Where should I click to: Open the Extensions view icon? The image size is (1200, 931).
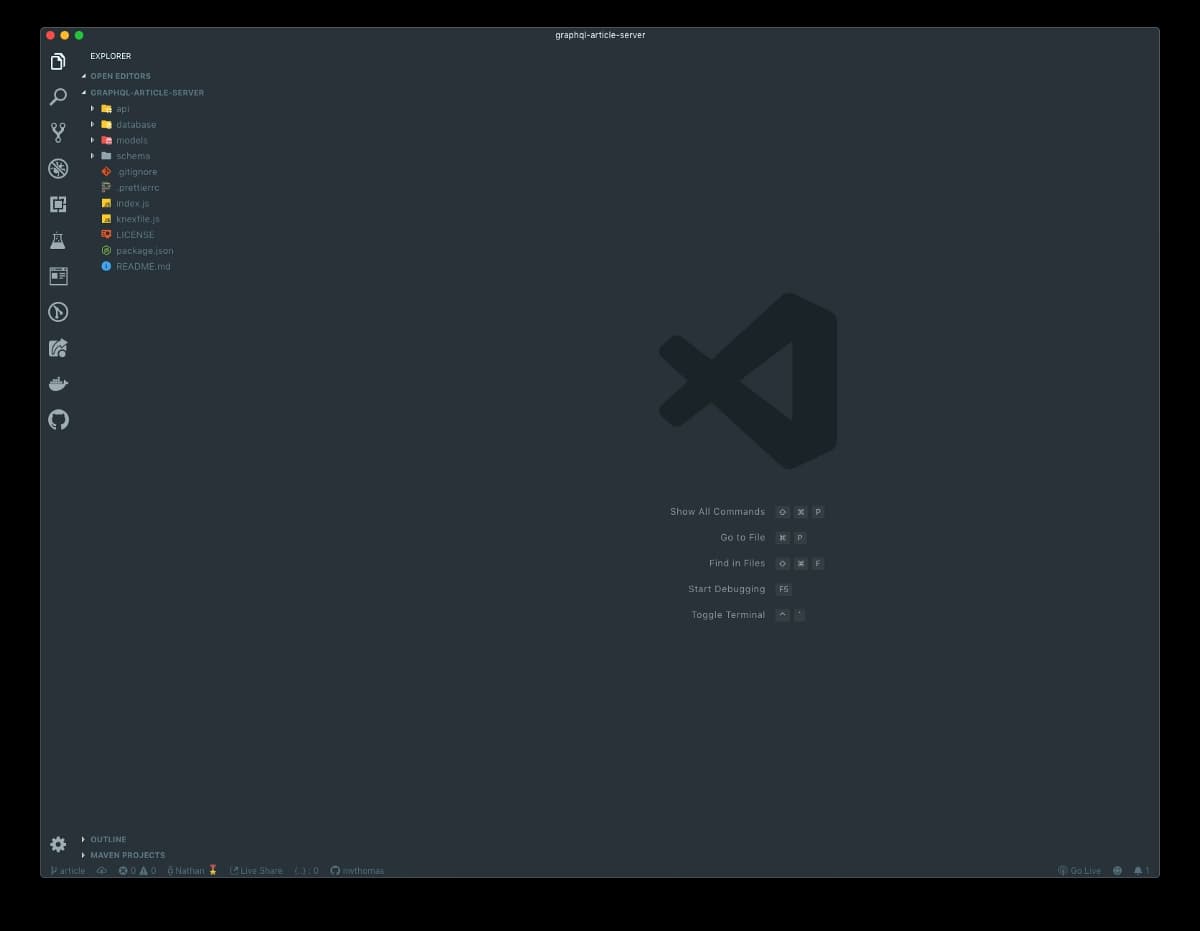[58, 204]
